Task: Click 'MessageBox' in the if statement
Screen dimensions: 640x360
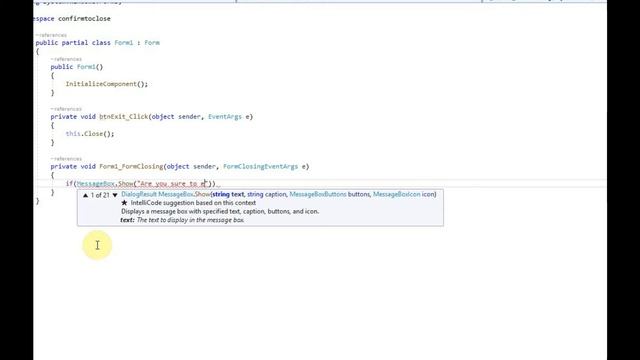Action: click(96, 184)
